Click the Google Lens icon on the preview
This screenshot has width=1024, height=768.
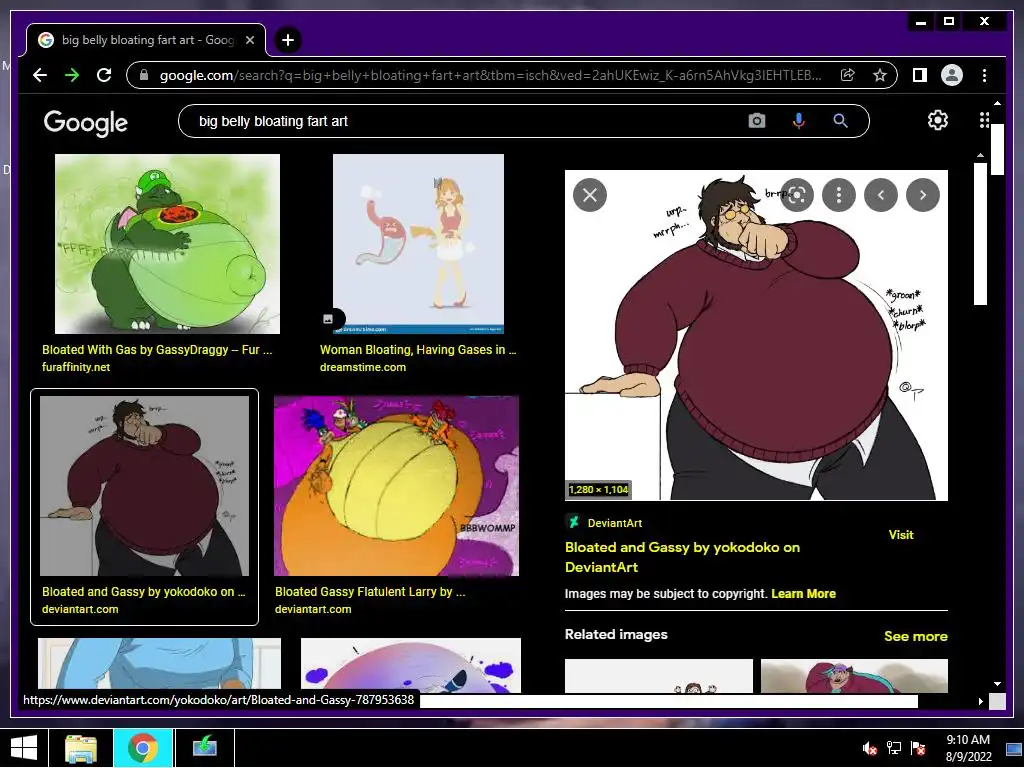coord(797,195)
